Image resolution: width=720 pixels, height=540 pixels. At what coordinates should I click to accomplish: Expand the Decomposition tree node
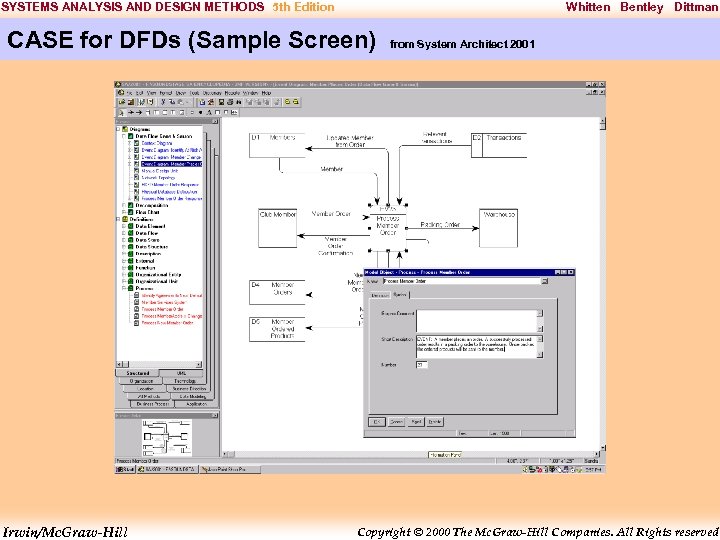(x=124, y=205)
